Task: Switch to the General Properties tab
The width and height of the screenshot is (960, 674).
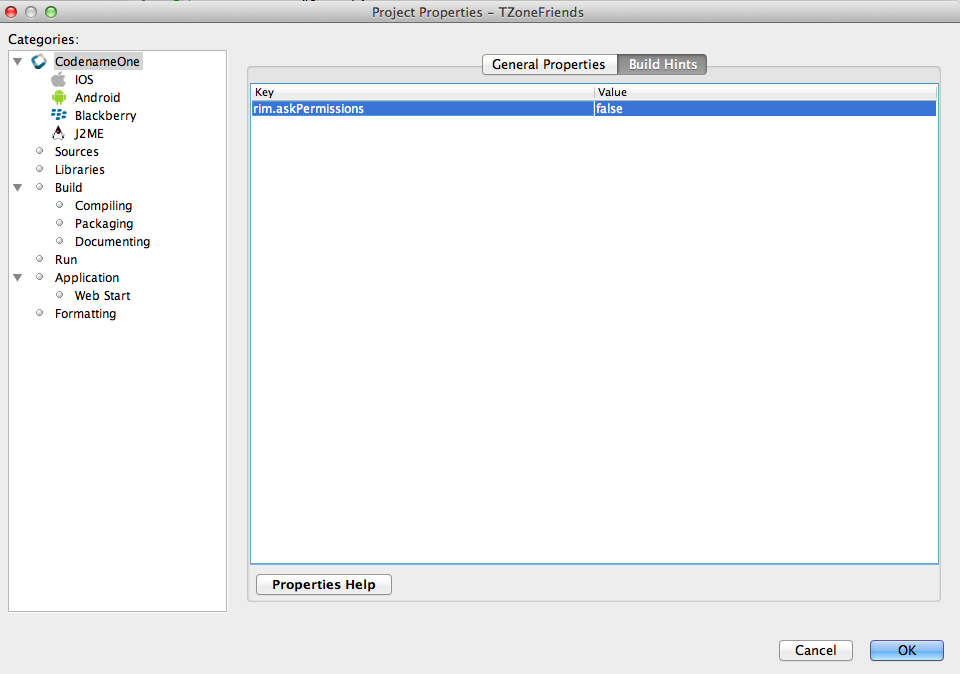Action: (x=549, y=64)
